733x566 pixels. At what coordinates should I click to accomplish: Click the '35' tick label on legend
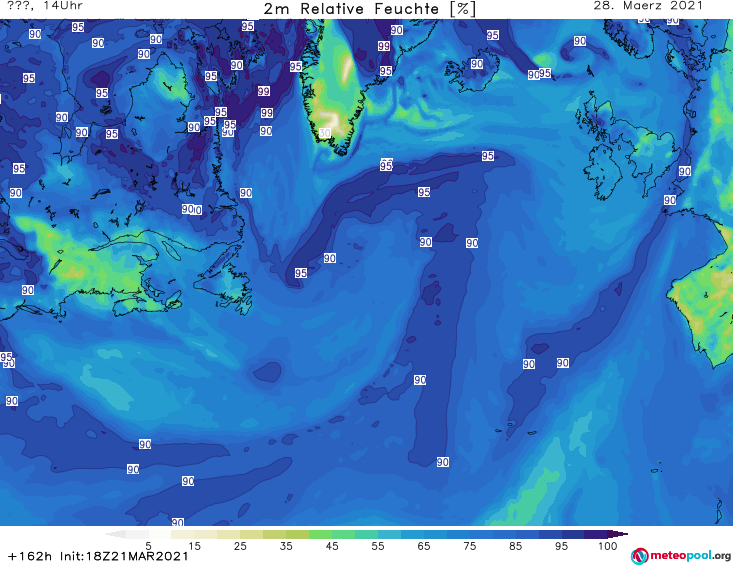click(286, 546)
